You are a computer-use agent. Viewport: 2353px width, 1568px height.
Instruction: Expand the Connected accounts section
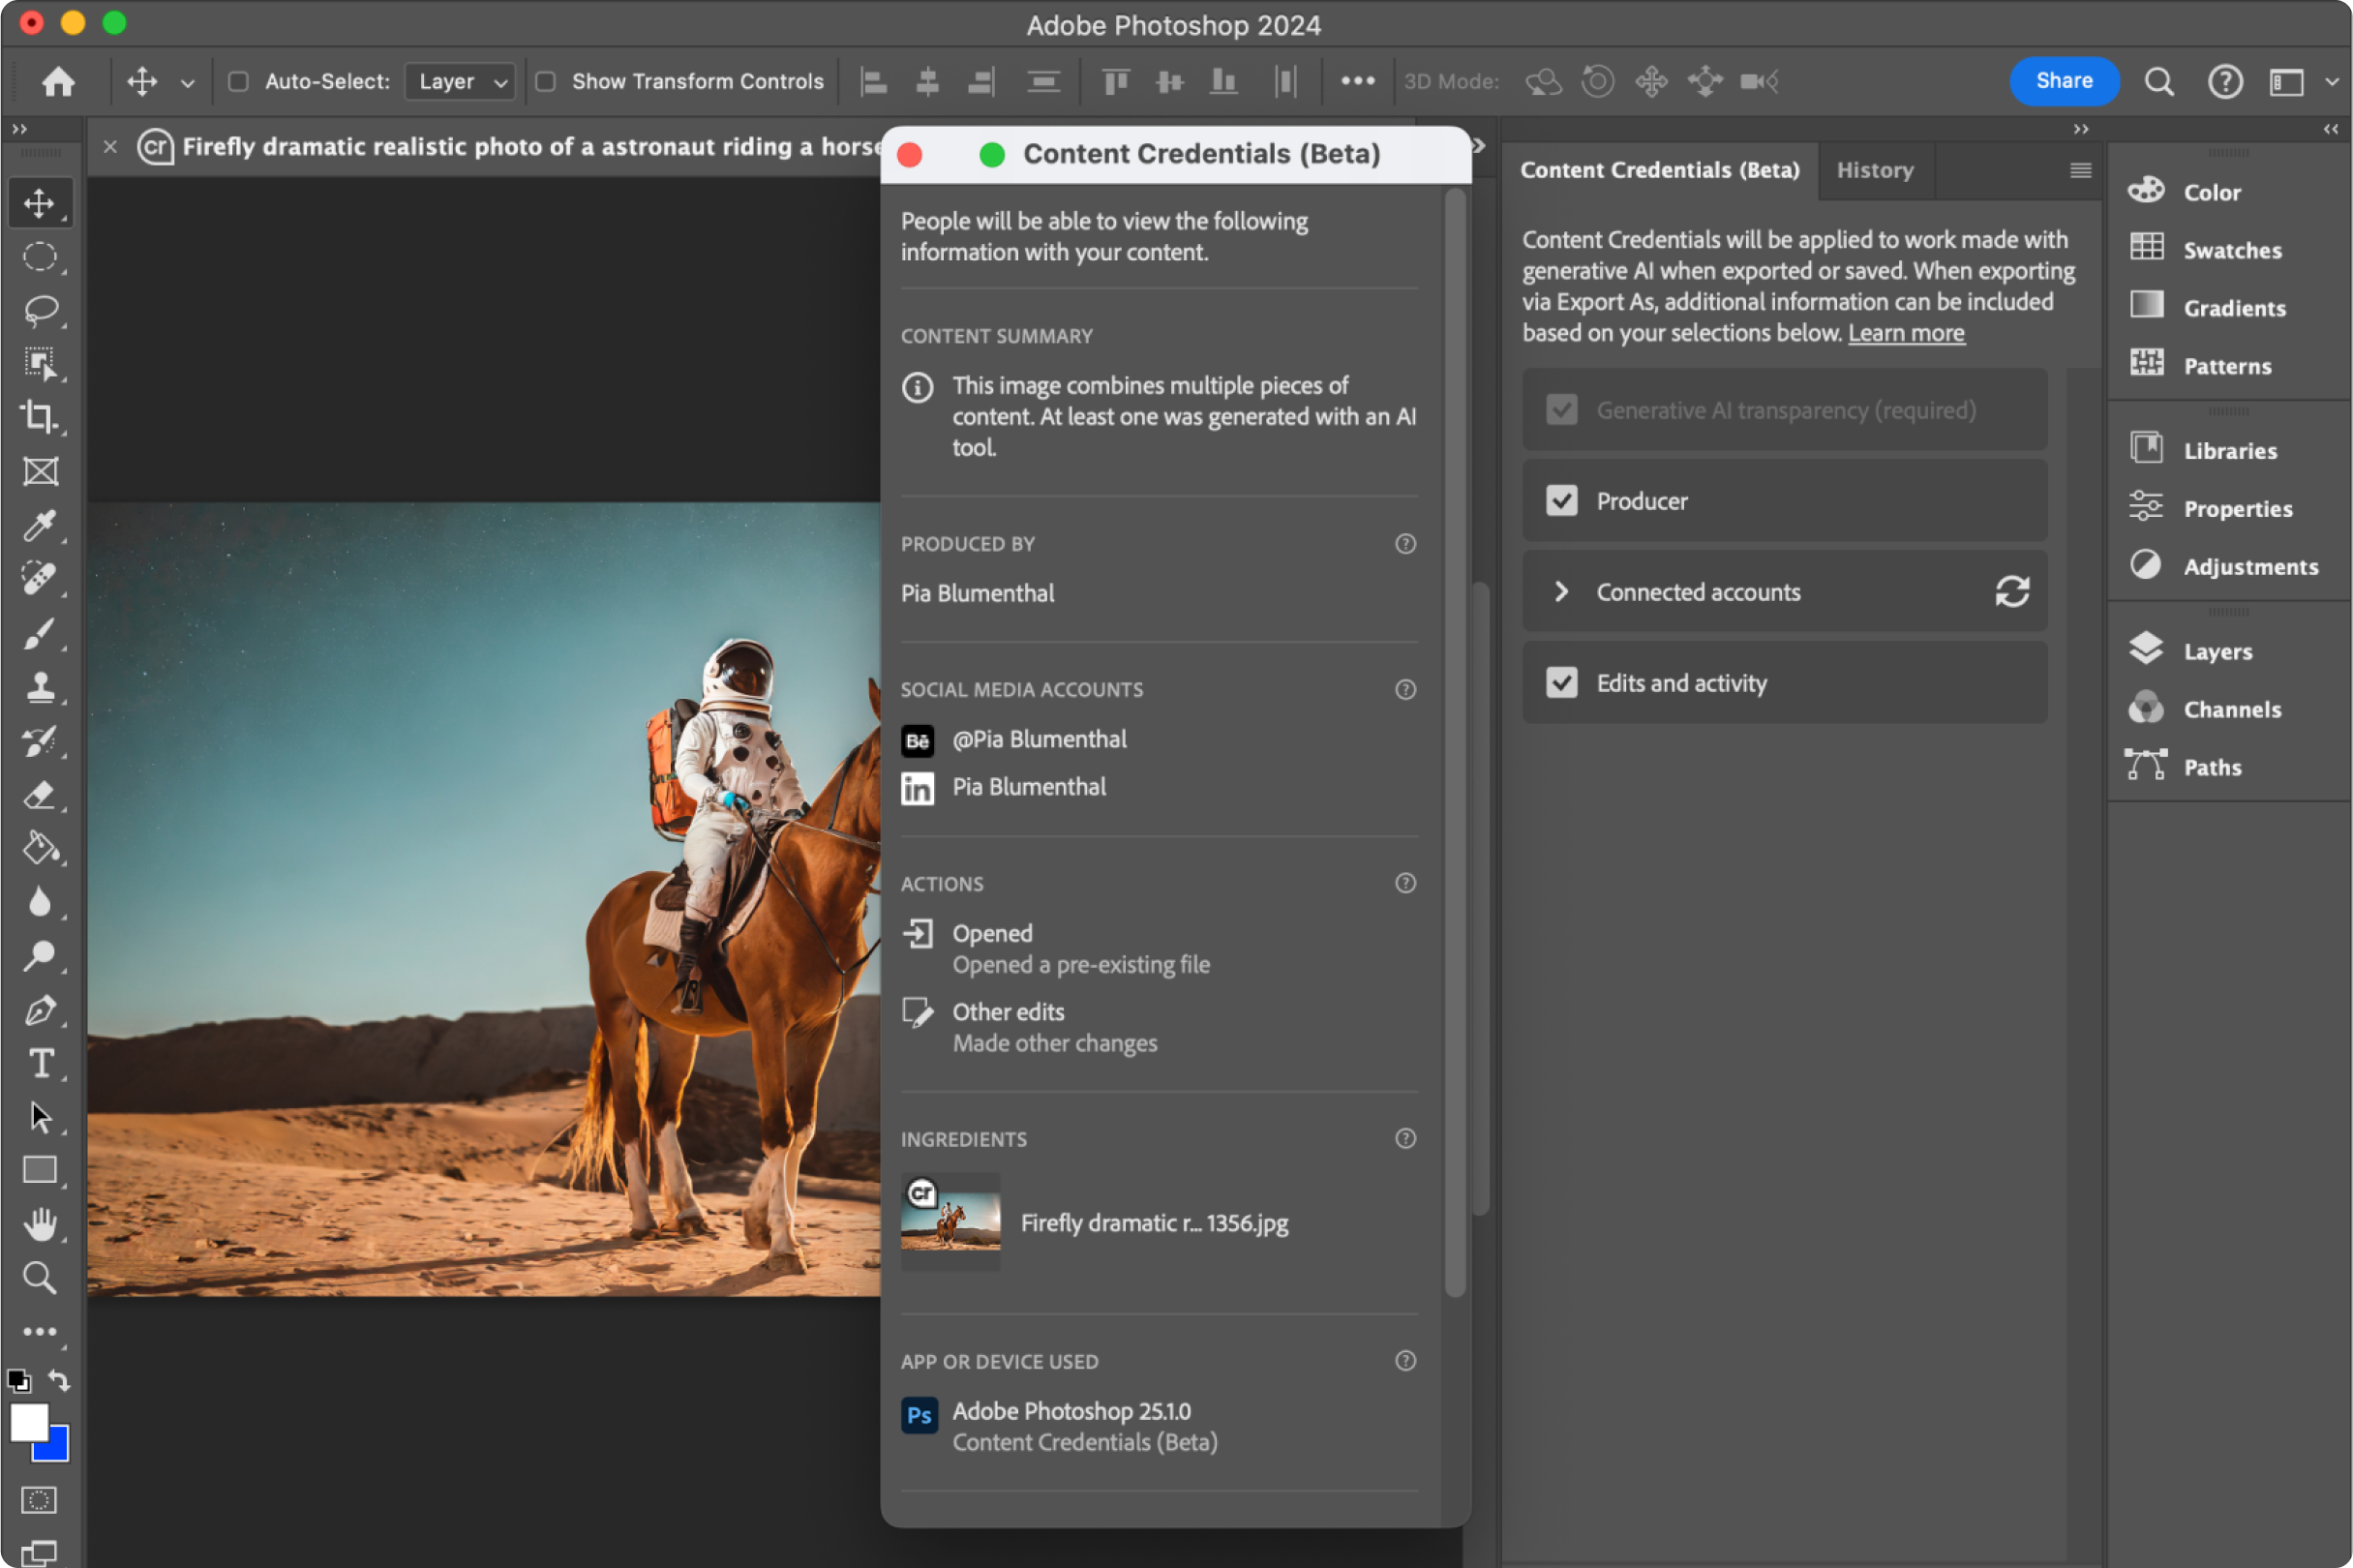pos(1561,592)
